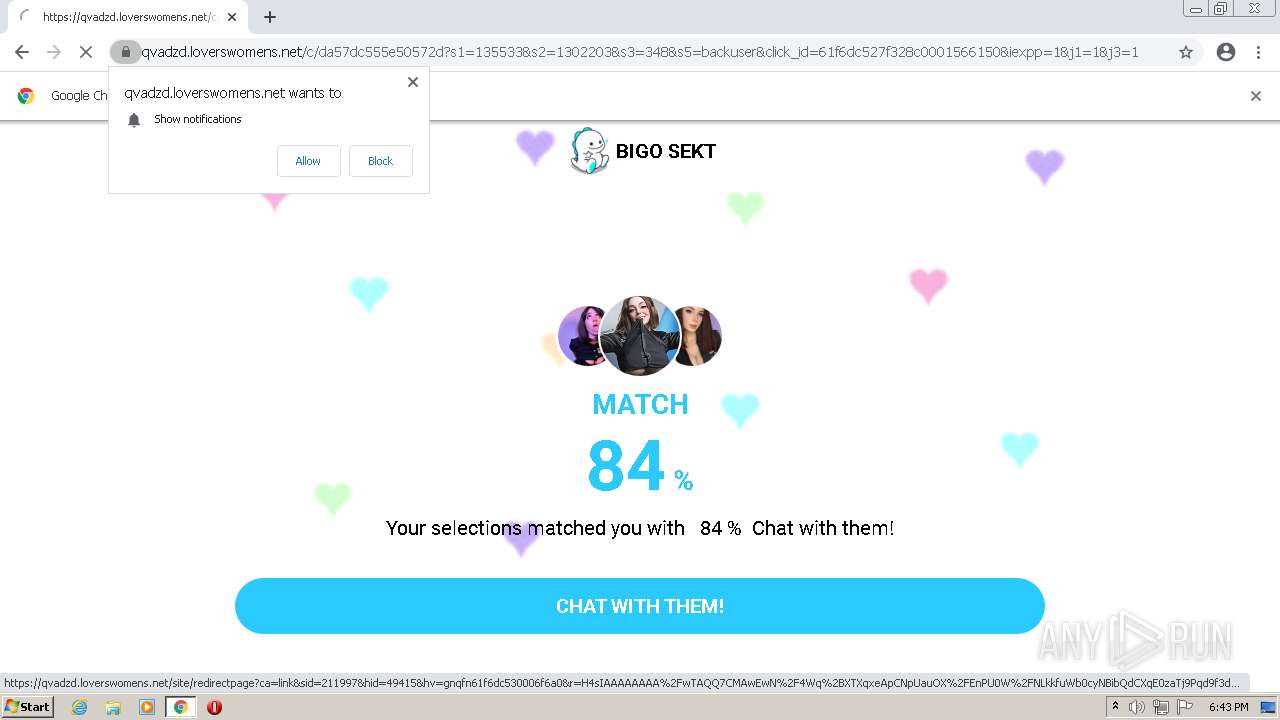The height and width of the screenshot is (720, 1280).
Task: Open a new tab with the plus button
Action: [269, 17]
